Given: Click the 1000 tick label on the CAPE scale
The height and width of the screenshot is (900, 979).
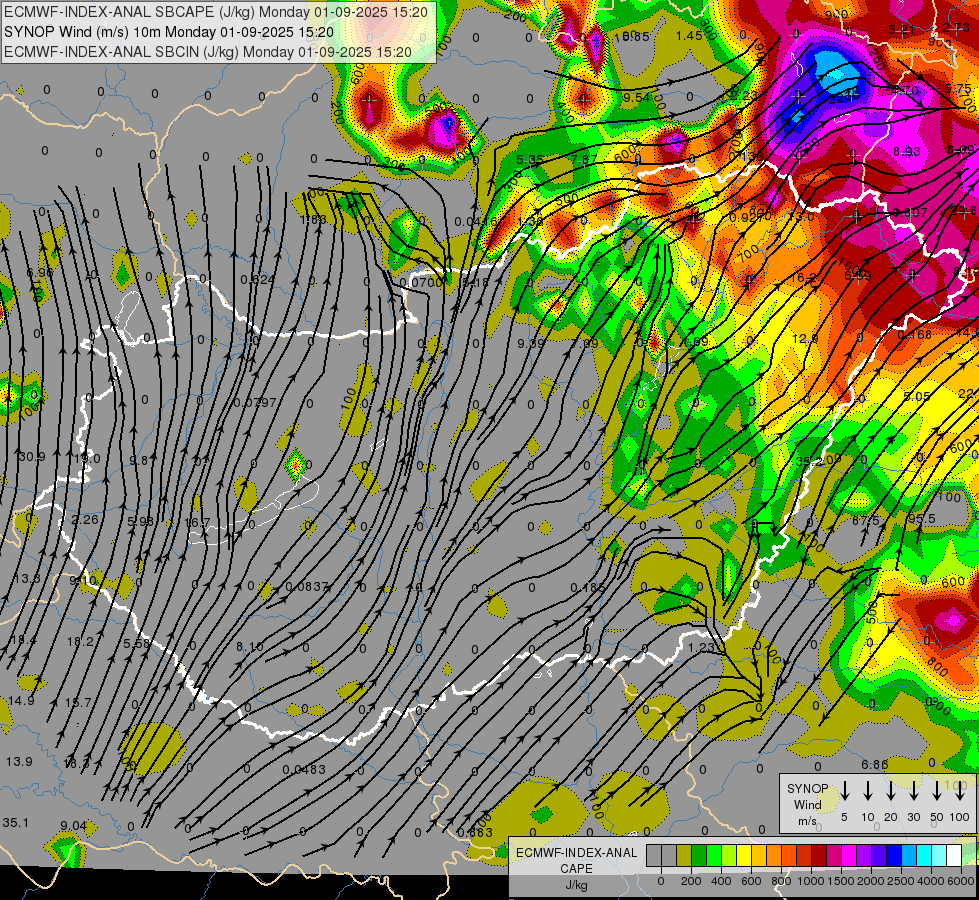Looking at the screenshot, I should click(x=811, y=881).
